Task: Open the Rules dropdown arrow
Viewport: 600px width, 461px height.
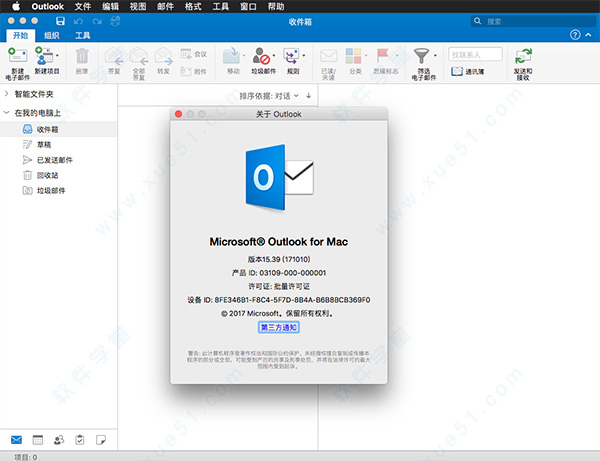Action: point(304,56)
